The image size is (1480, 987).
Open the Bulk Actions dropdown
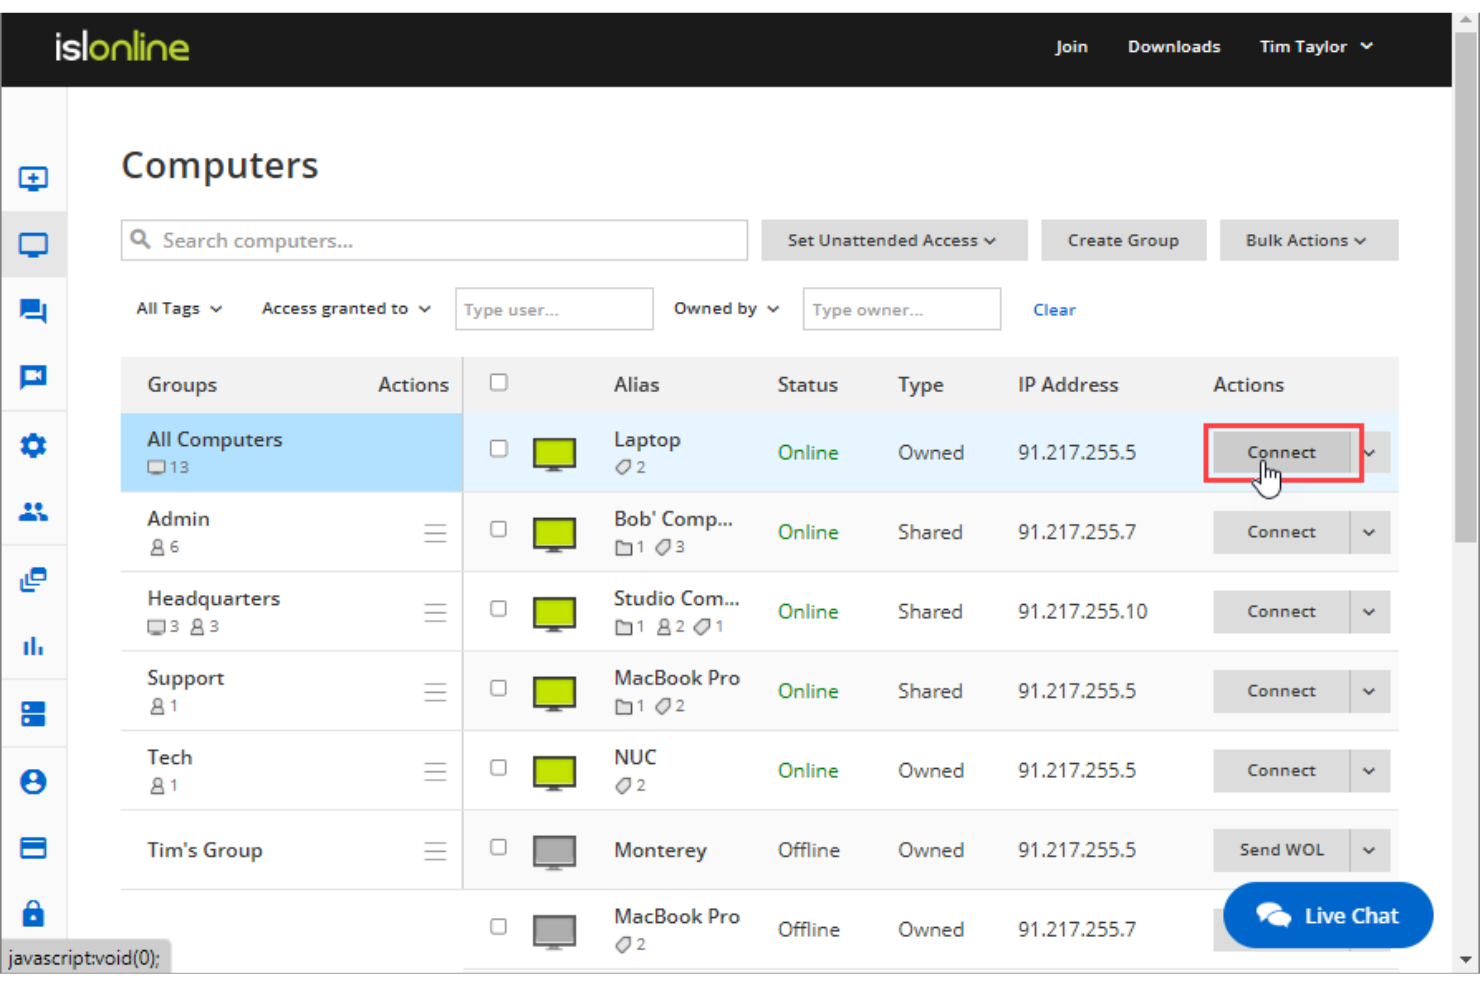1308,240
